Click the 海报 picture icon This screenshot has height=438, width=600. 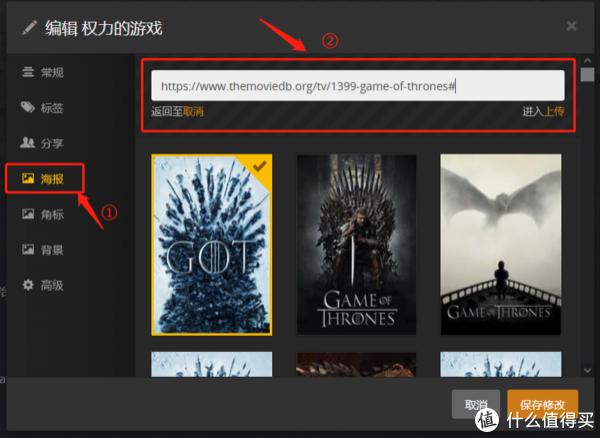point(28,179)
